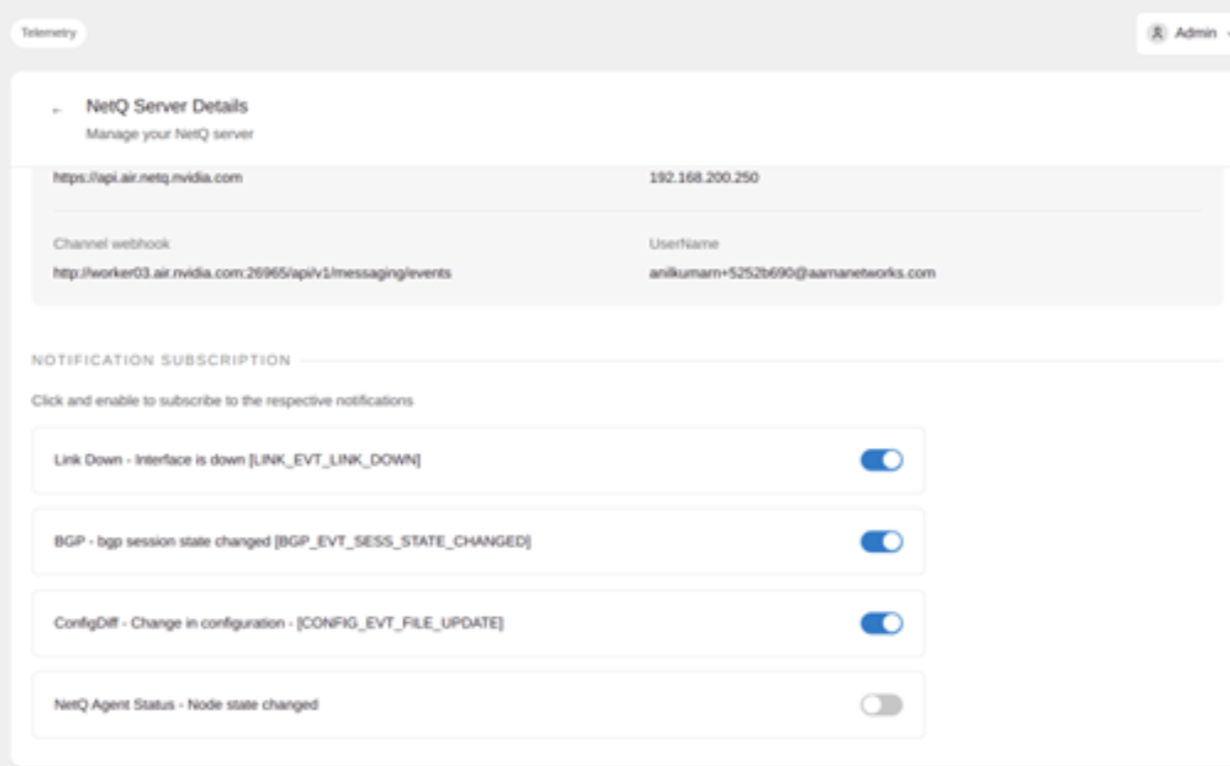Image resolution: width=1230 pixels, height=766 pixels.
Task: Click the Manage your NetQ server subtitle
Action: pos(170,134)
